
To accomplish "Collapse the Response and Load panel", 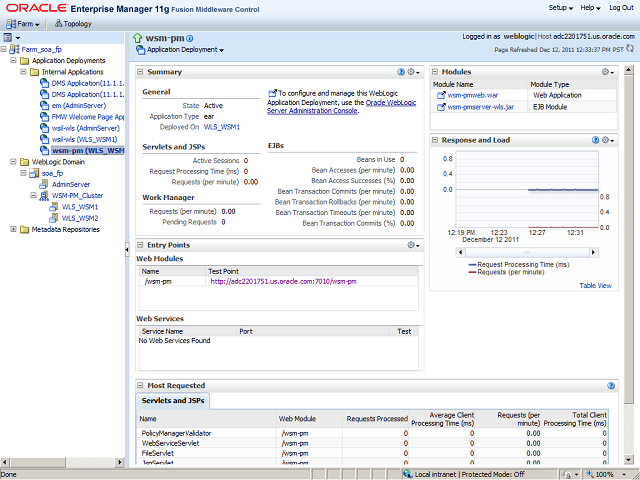I will (435, 140).
